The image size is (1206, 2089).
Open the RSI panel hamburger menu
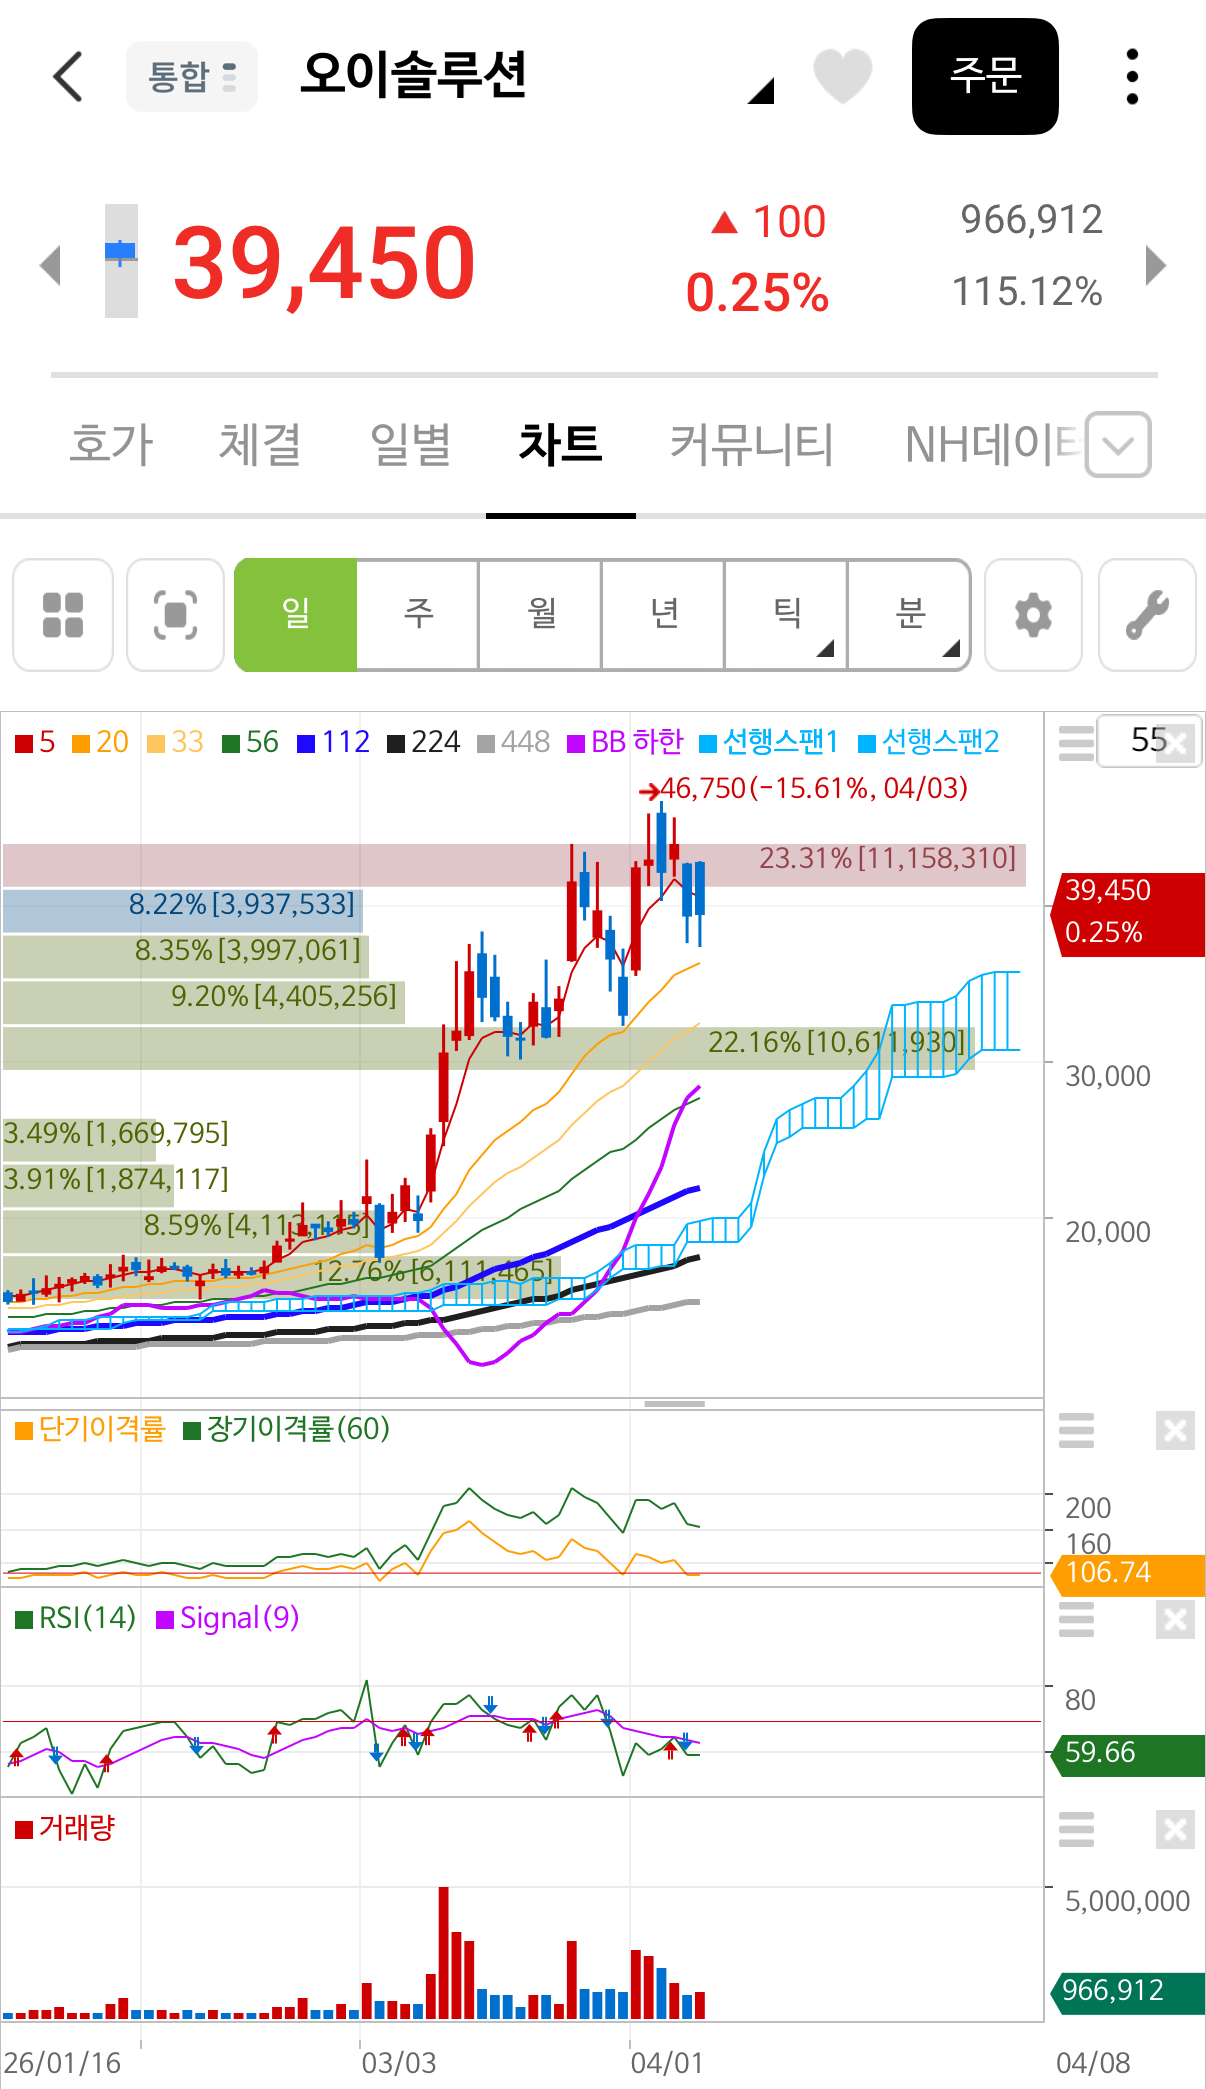point(1076,1619)
